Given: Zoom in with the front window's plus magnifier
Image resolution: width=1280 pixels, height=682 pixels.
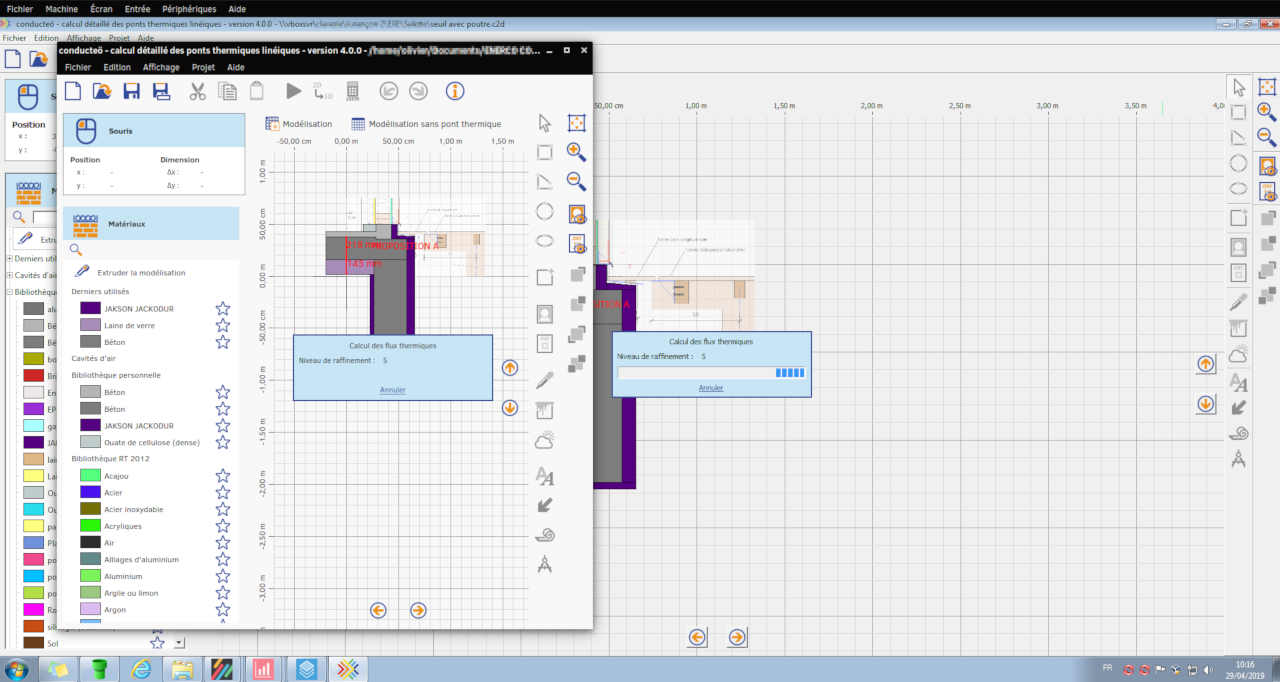Looking at the screenshot, I should pos(576,152).
